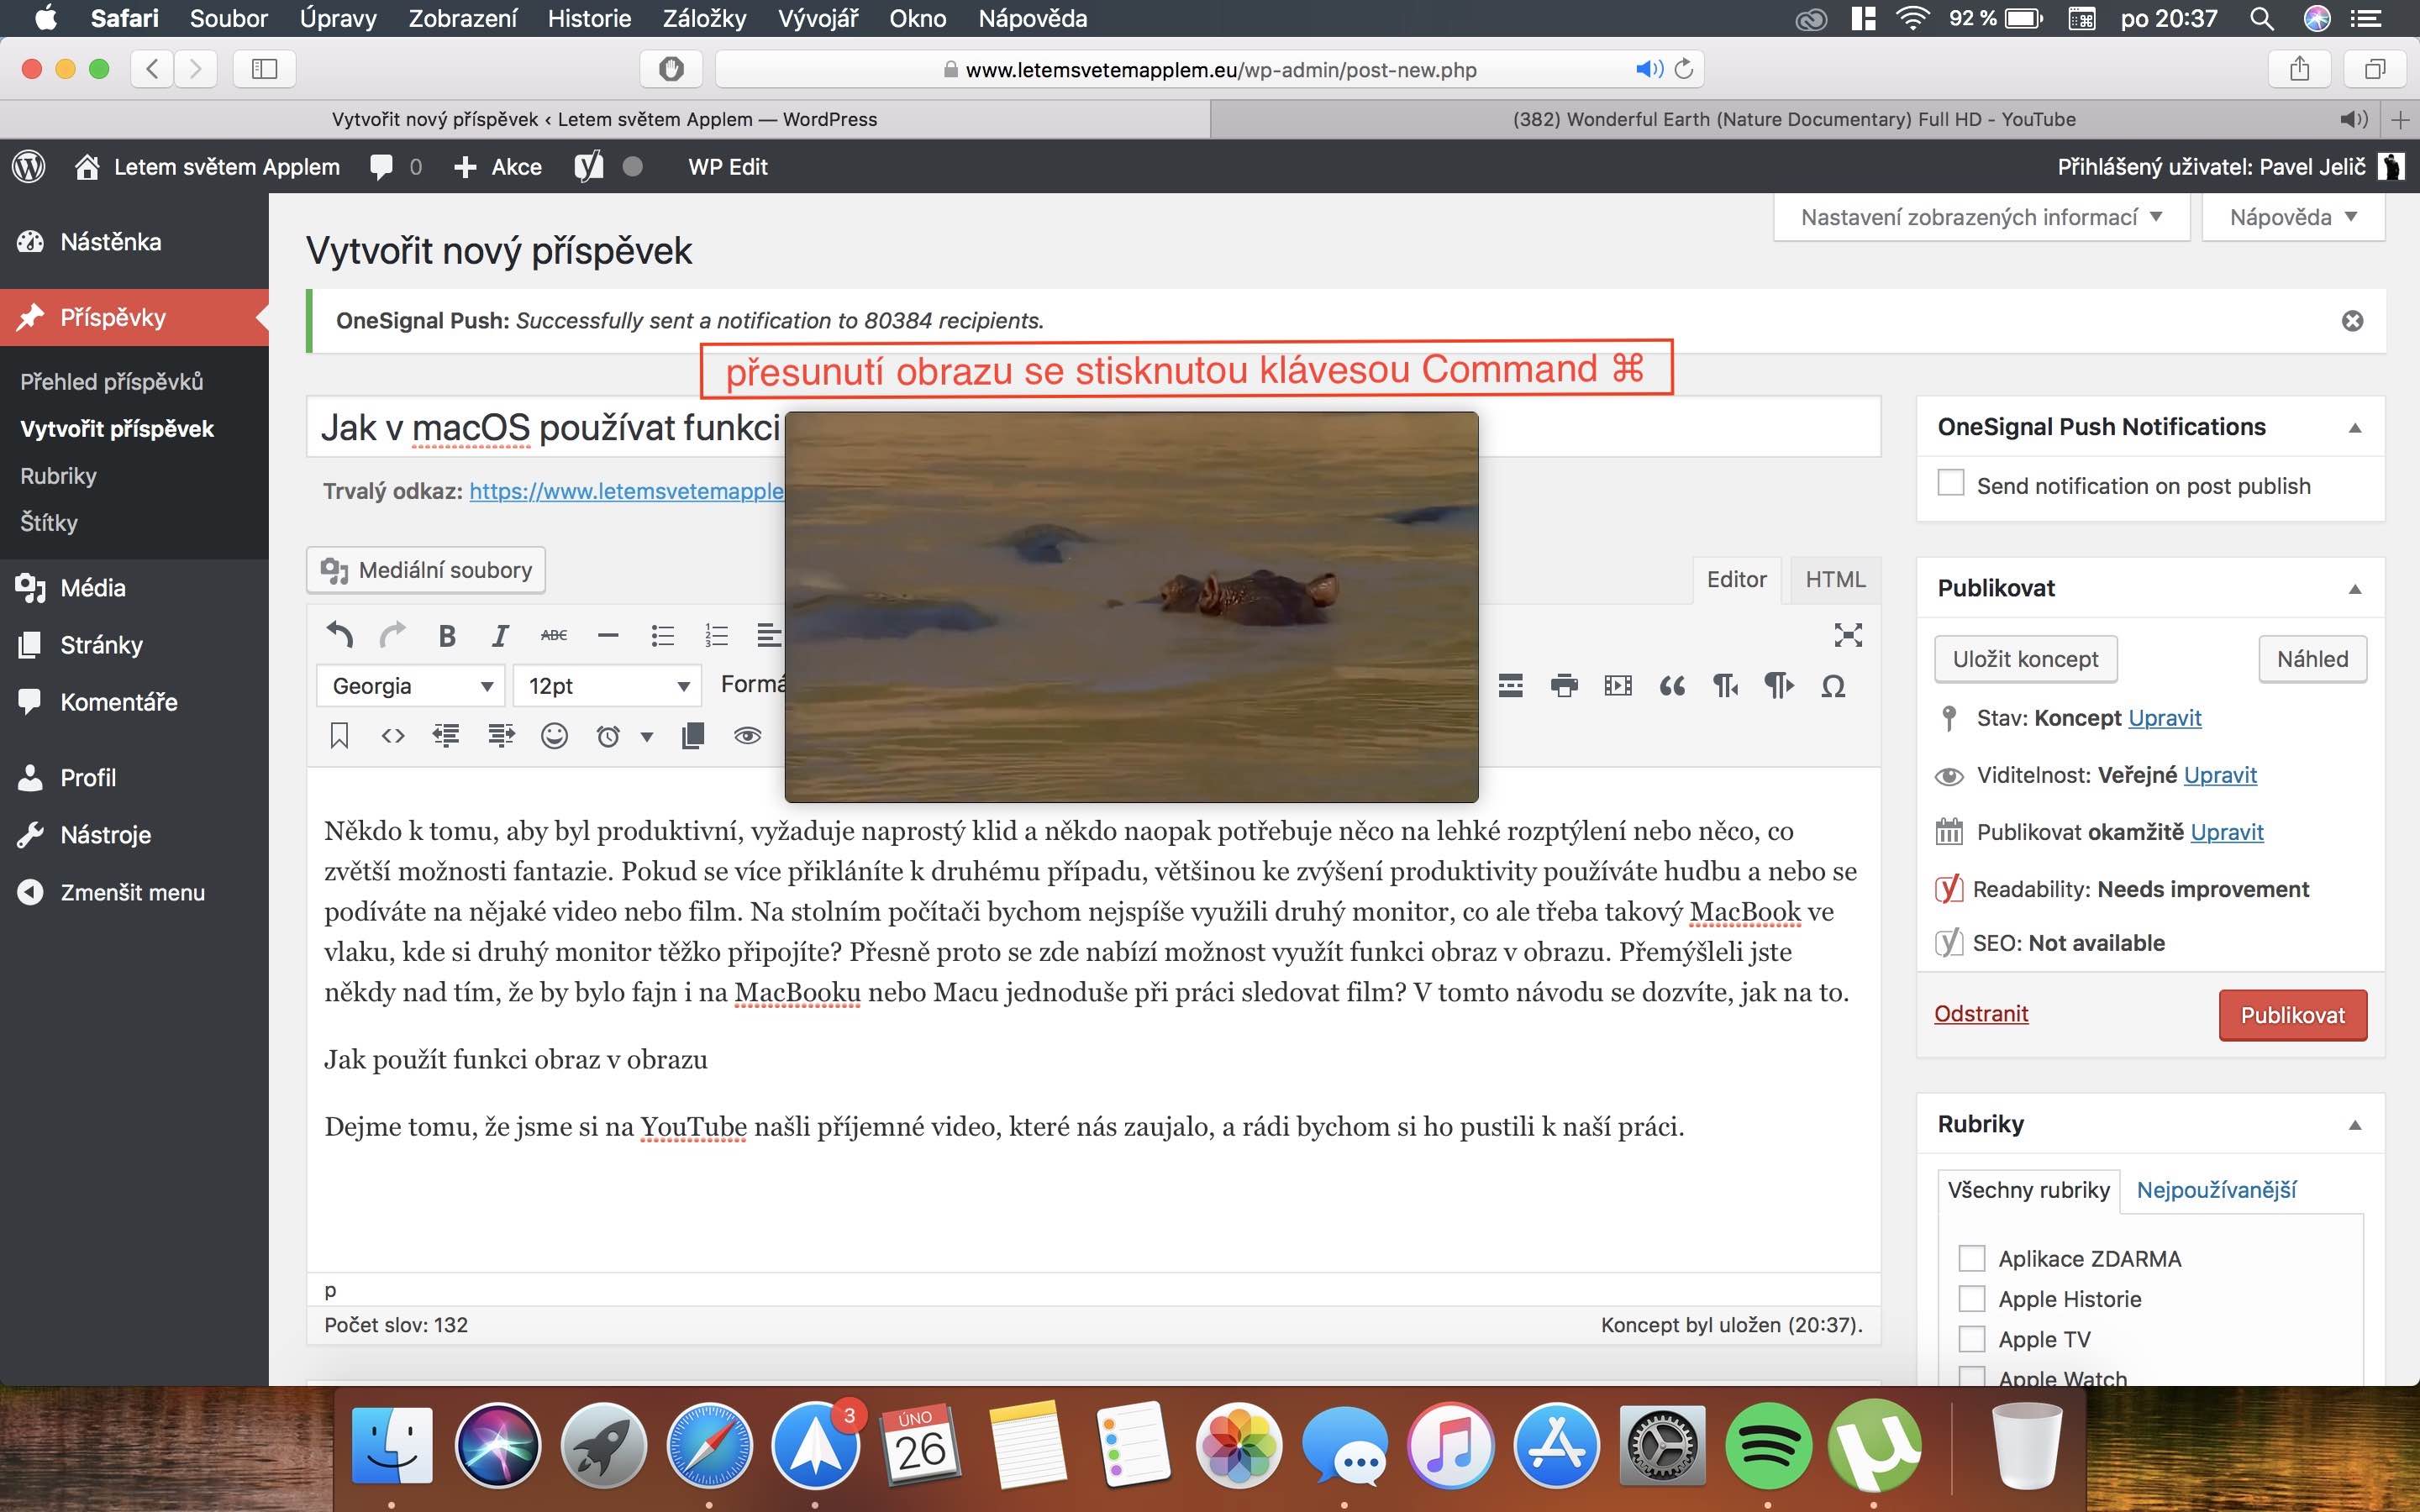Click the Náhled preview button
The height and width of the screenshot is (1512, 2420).
[x=2312, y=659]
